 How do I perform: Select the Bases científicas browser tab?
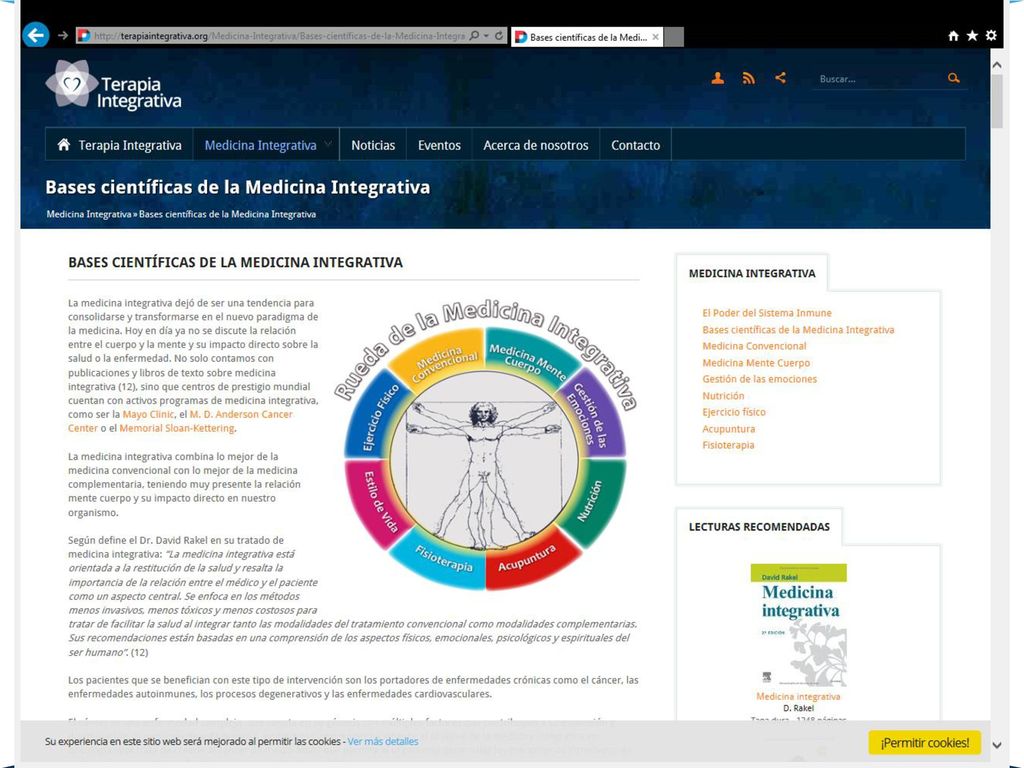(x=586, y=37)
